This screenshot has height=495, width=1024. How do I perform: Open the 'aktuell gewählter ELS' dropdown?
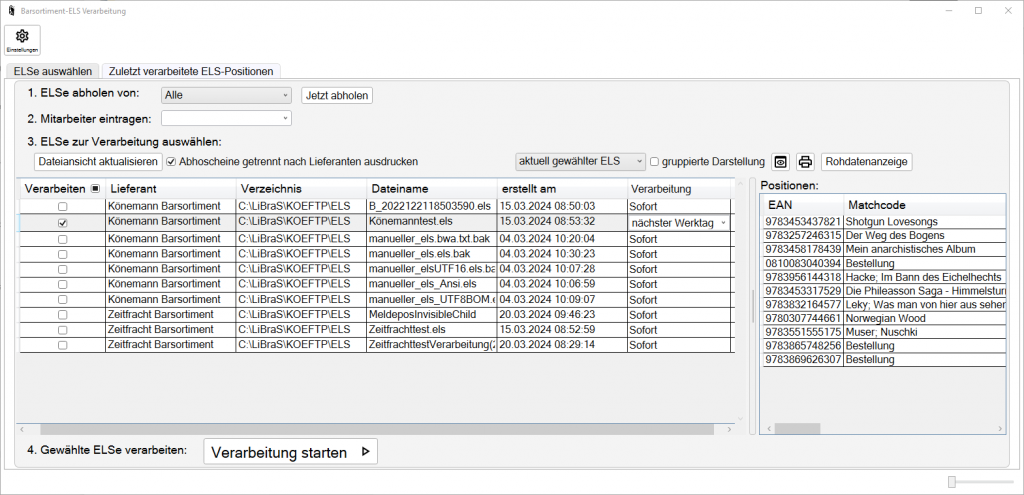[x=579, y=161]
